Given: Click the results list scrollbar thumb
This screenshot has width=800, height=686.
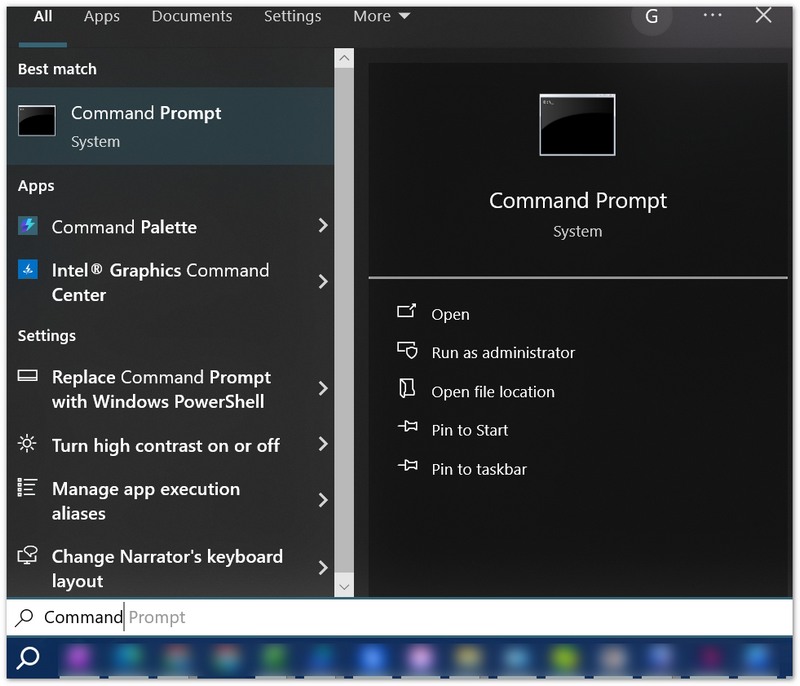Looking at the screenshot, I should point(344,320).
